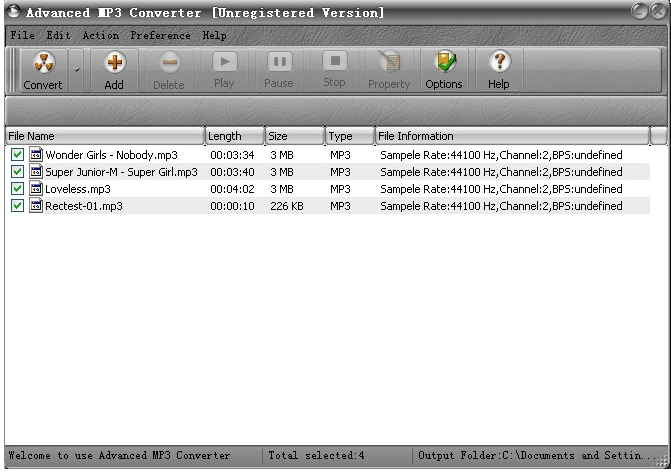
Task: Click file icon next to Loveless.mp3
Action: [36, 188]
